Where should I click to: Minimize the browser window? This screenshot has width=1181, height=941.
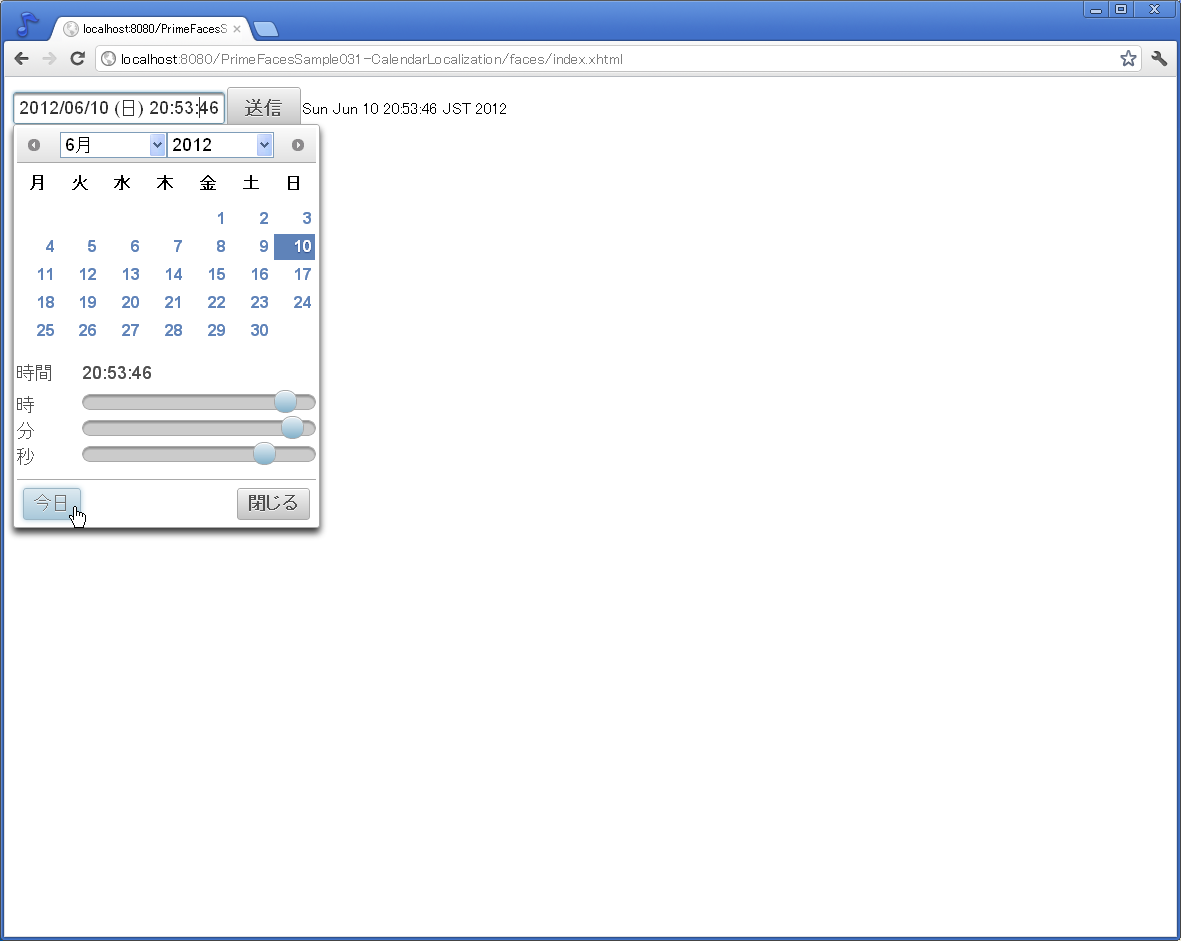pos(1096,9)
